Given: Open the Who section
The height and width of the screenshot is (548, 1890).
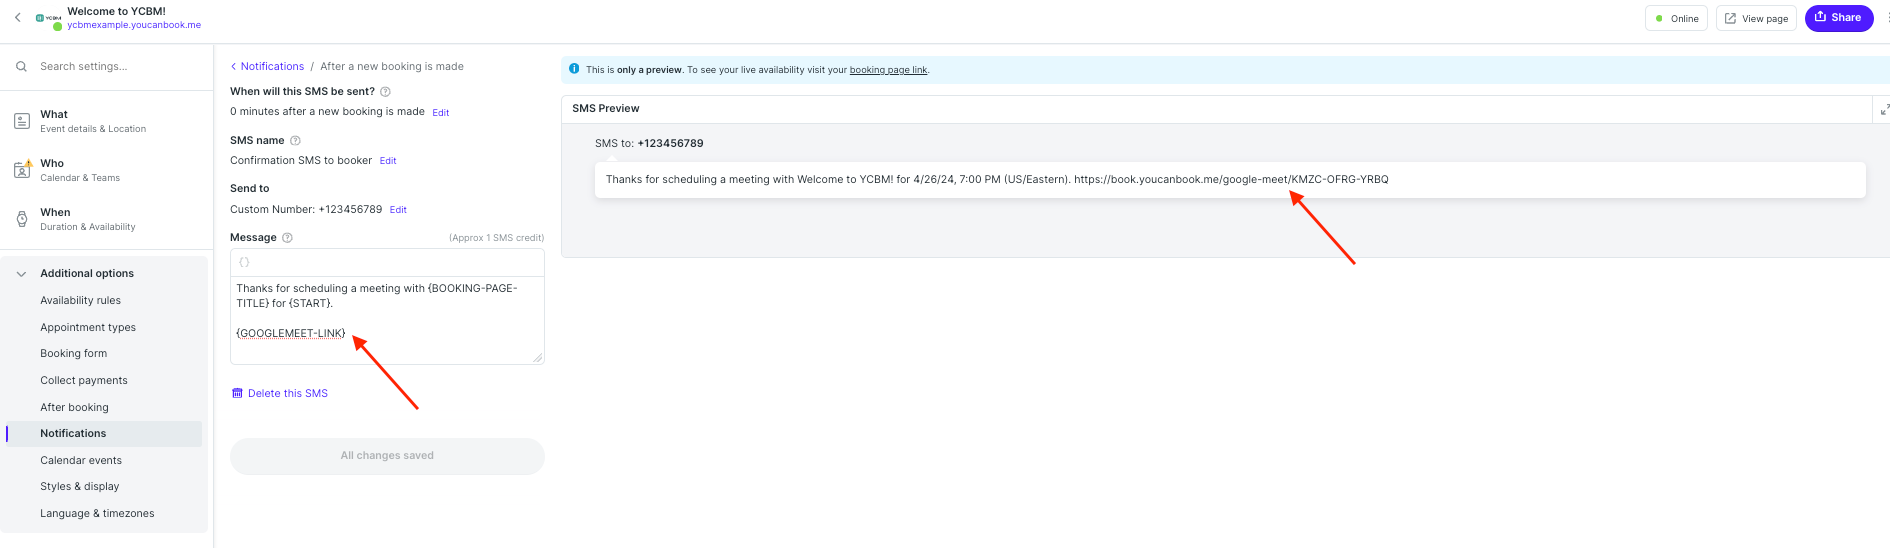Looking at the screenshot, I should tap(104, 170).
